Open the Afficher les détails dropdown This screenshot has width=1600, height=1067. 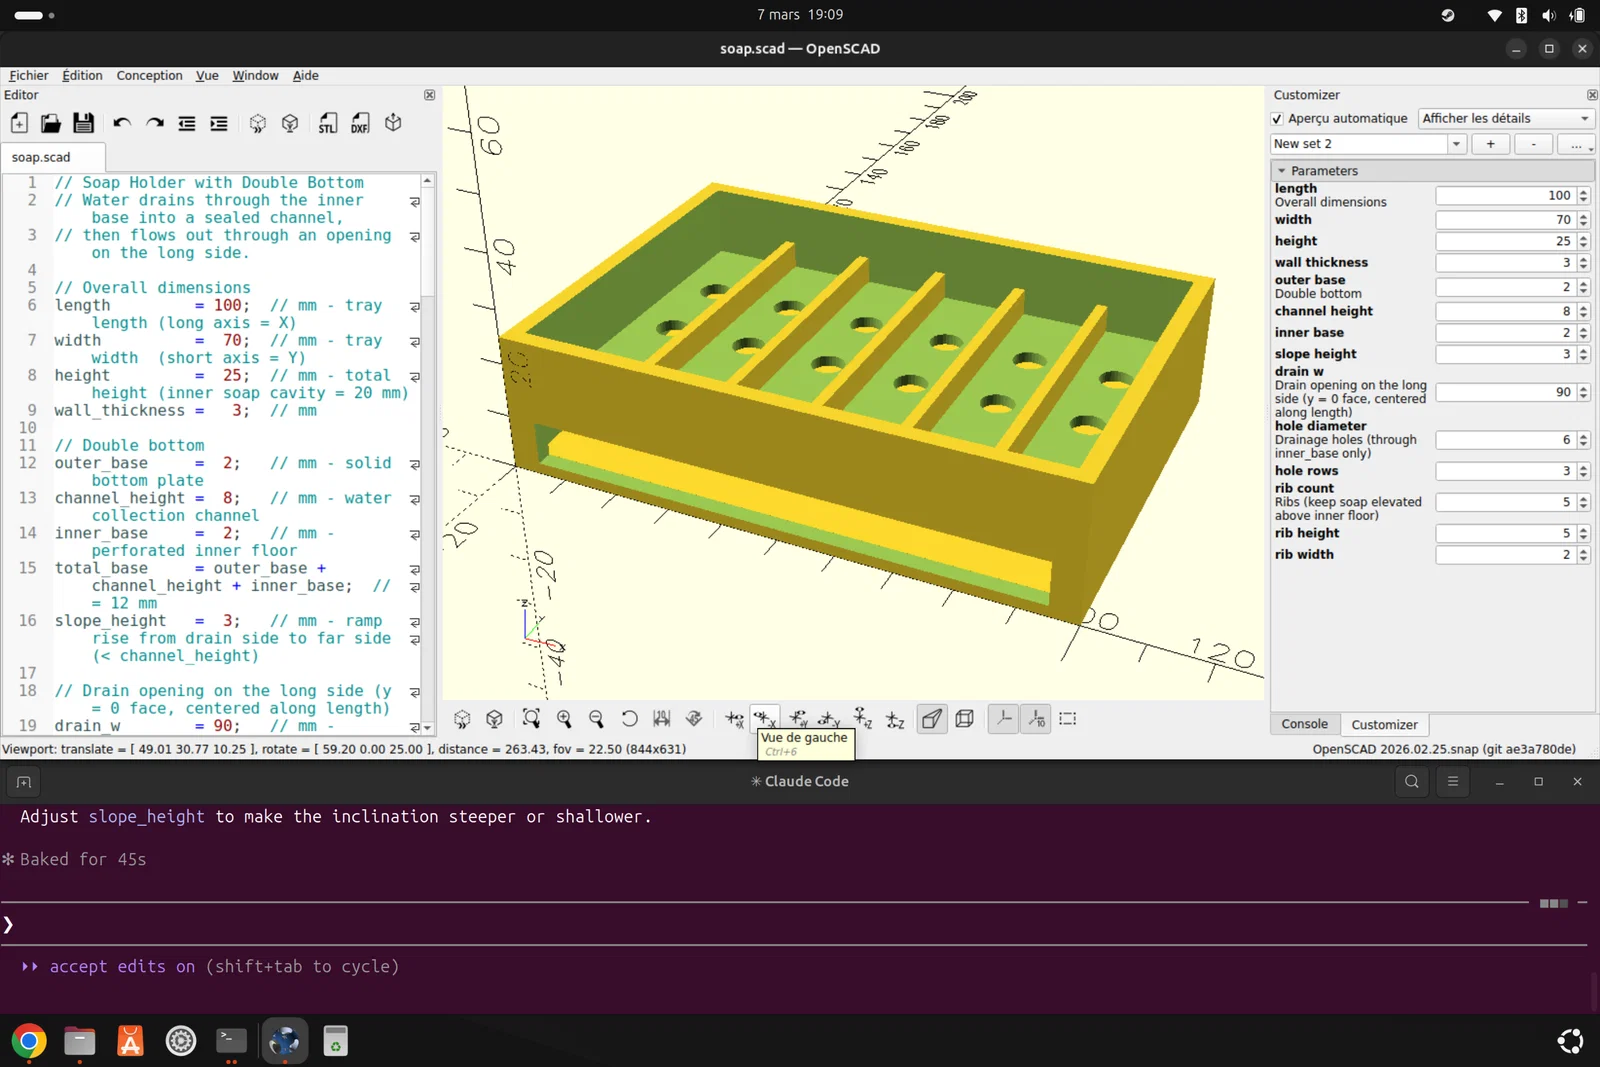[1505, 118]
